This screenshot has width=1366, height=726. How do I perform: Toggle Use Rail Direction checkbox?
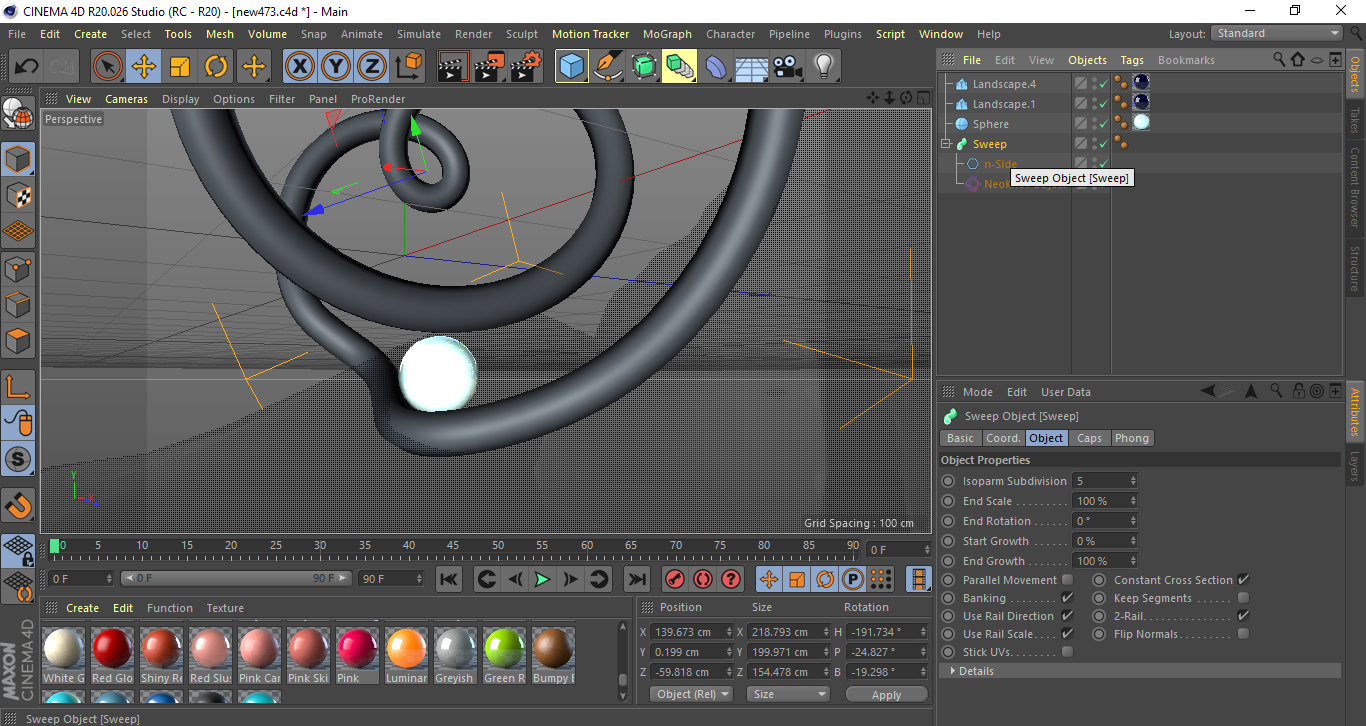[x=1067, y=616]
